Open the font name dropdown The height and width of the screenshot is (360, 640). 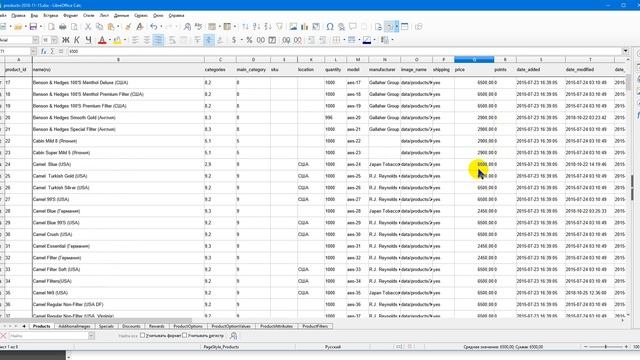pyautogui.click(x=36, y=40)
